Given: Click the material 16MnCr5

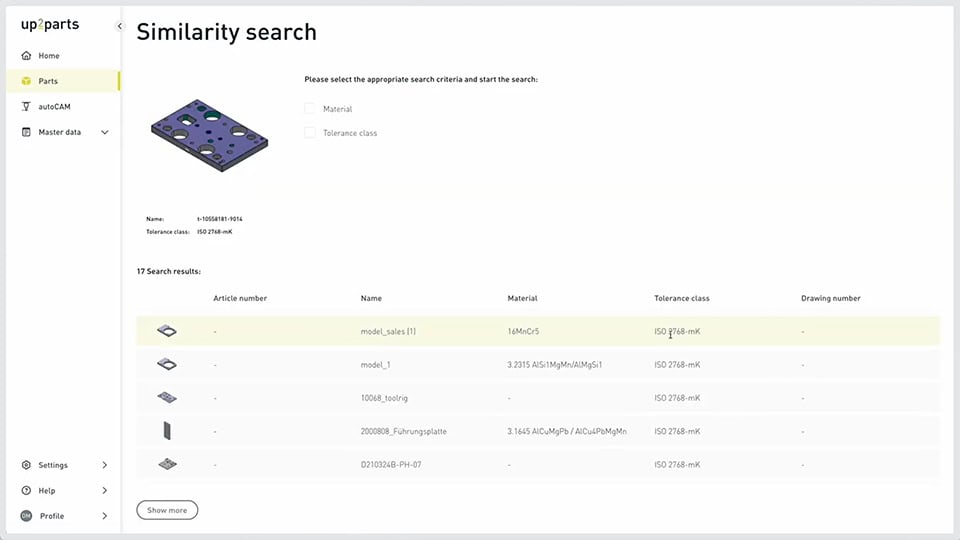Looking at the screenshot, I should pos(523,331).
